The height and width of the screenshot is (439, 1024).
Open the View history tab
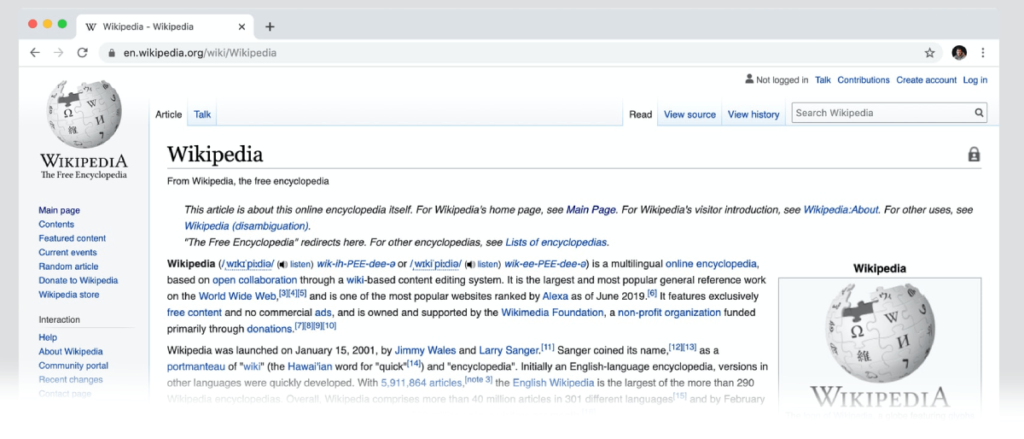point(754,114)
